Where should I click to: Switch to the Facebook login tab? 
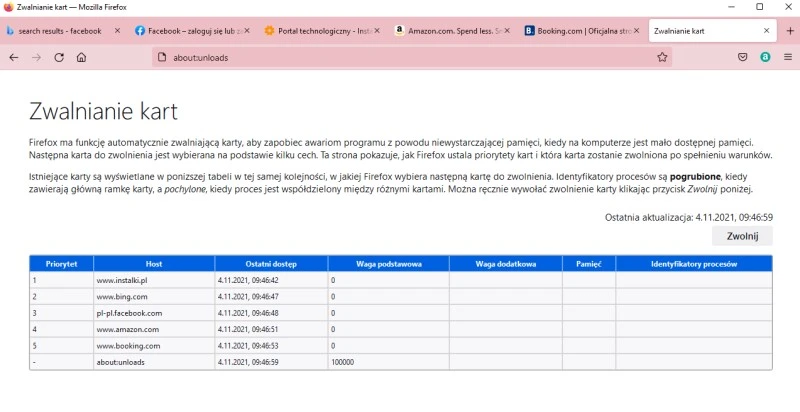(x=190, y=31)
